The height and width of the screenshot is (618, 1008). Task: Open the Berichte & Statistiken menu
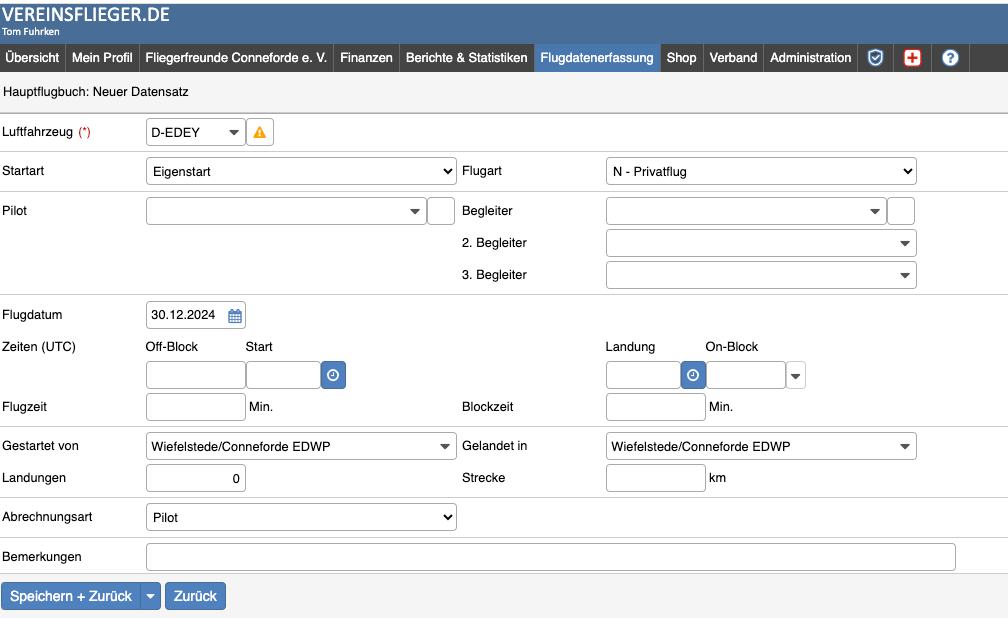(466, 58)
